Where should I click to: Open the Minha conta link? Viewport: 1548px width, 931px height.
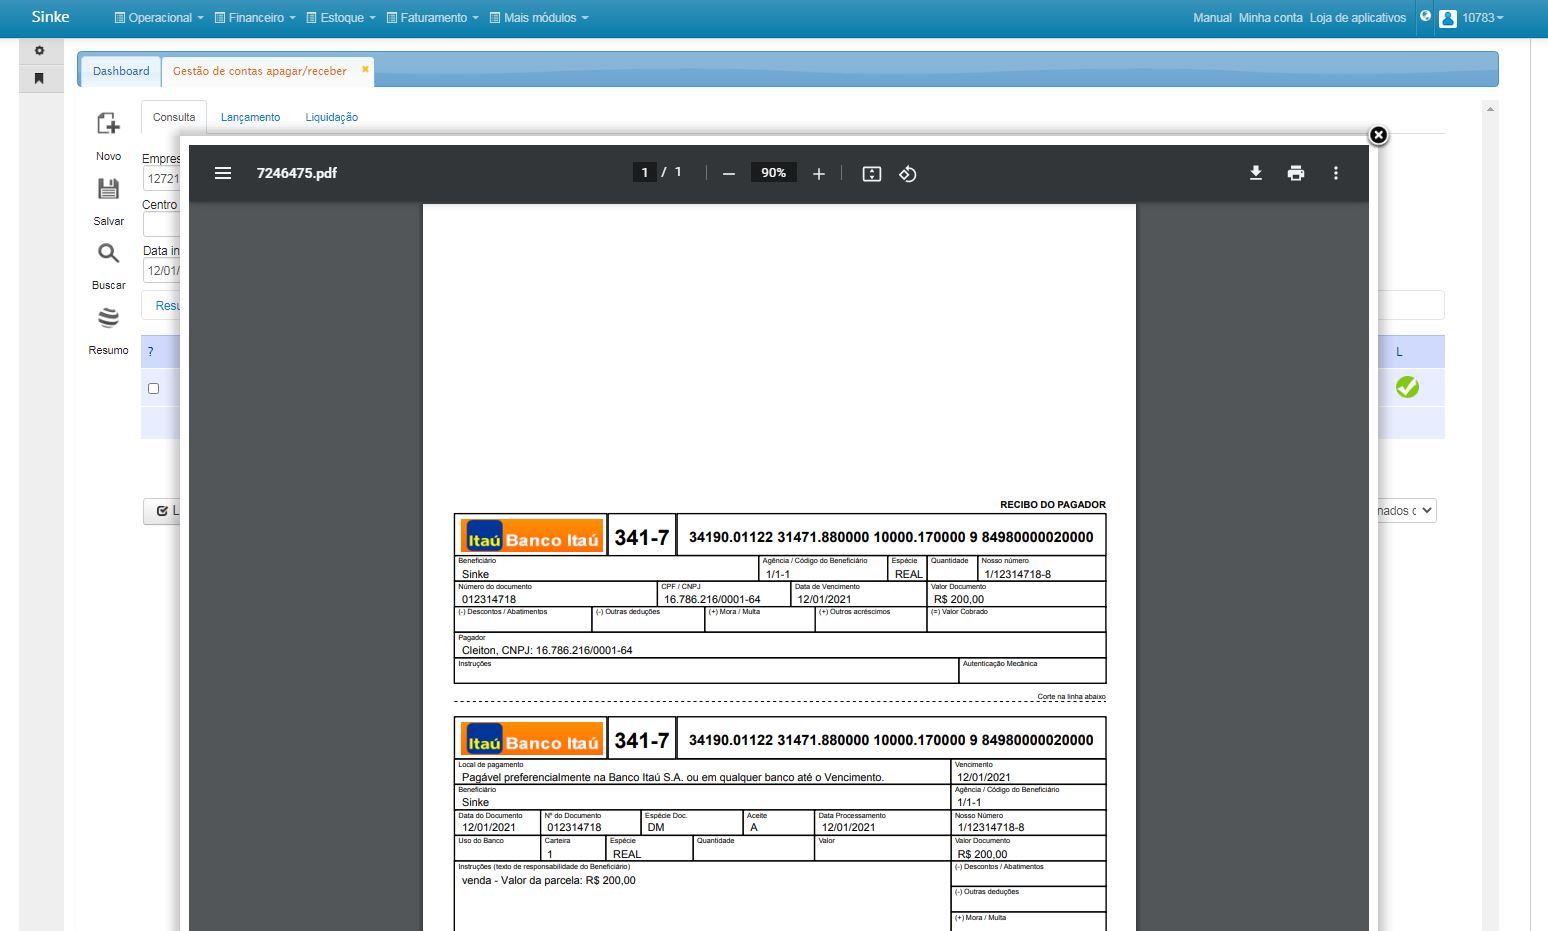click(1270, 18)
